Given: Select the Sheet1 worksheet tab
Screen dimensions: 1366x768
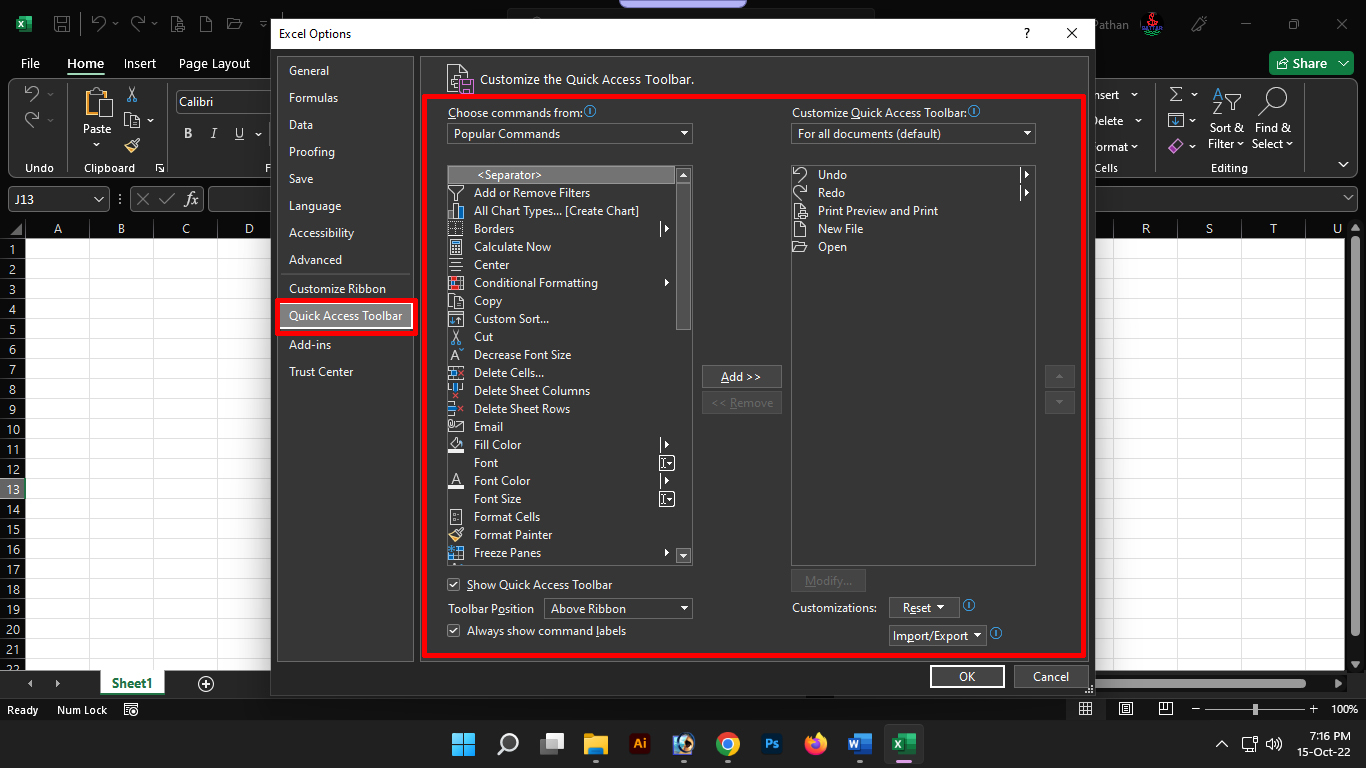Looking at the screenshot, I should tap(132, 683).
